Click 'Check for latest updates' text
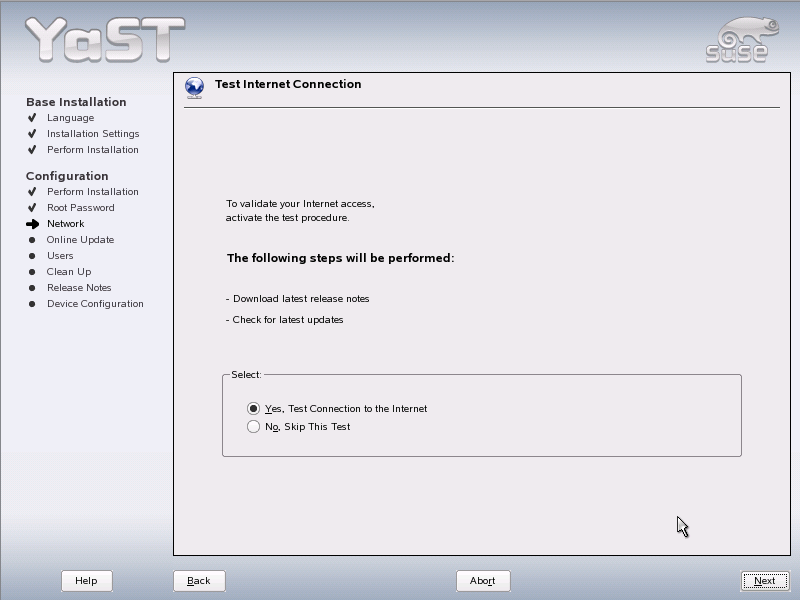Screen dimensions: 800x600 tap(288, 320)
